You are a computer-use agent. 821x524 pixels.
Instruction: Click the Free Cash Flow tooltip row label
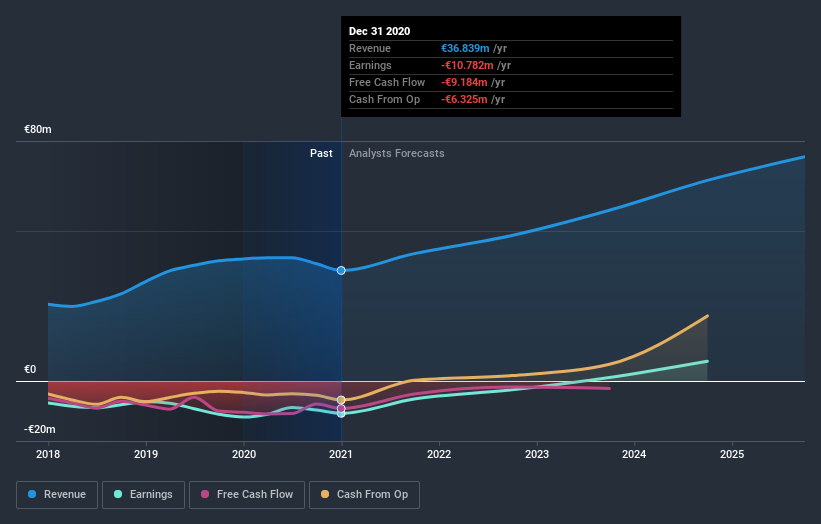(x=387, y=82)
